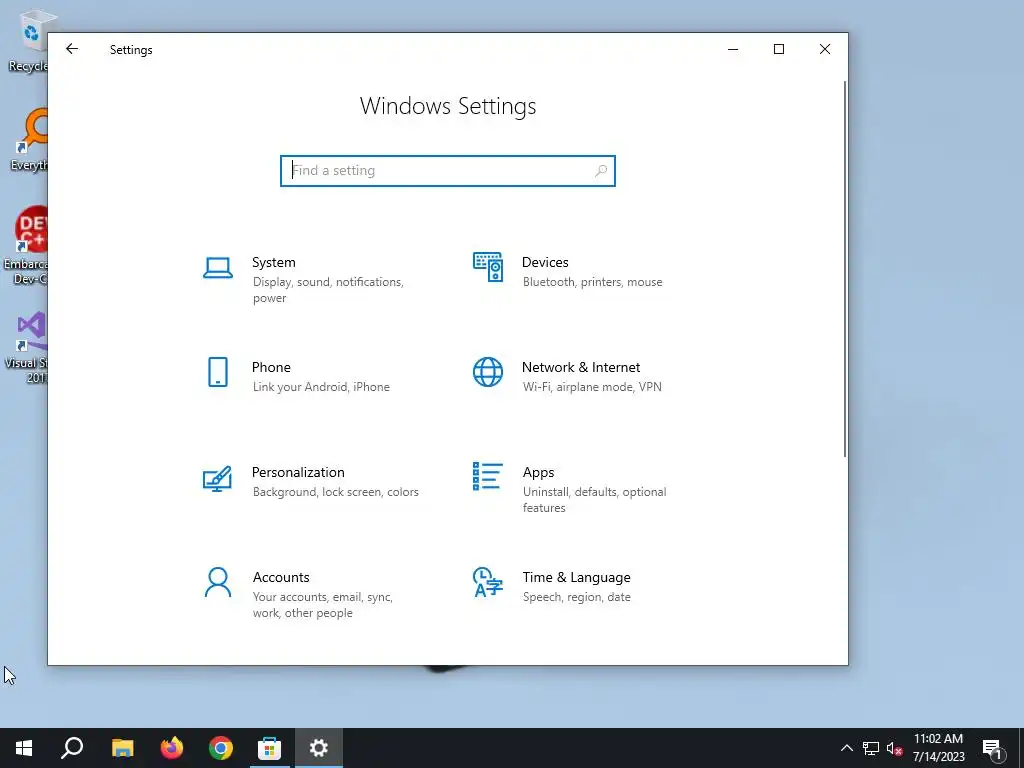Image resolution: width=1024 pixels, height=768 pixels.
Task: Click the Time & Language icon
Action: (x=488, y=582)
